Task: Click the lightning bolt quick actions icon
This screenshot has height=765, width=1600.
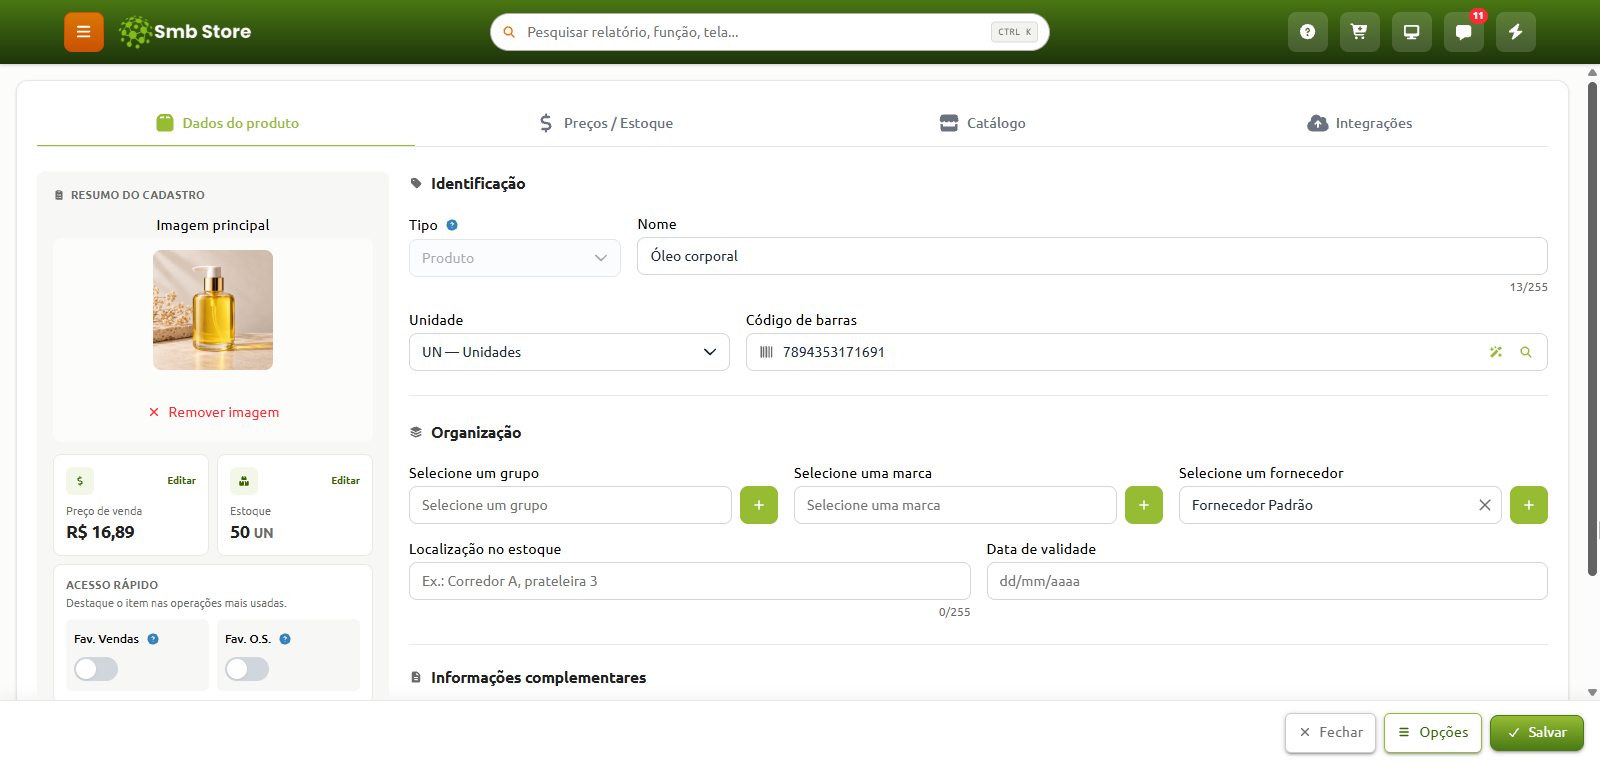Action: (x=1515, y=32)
